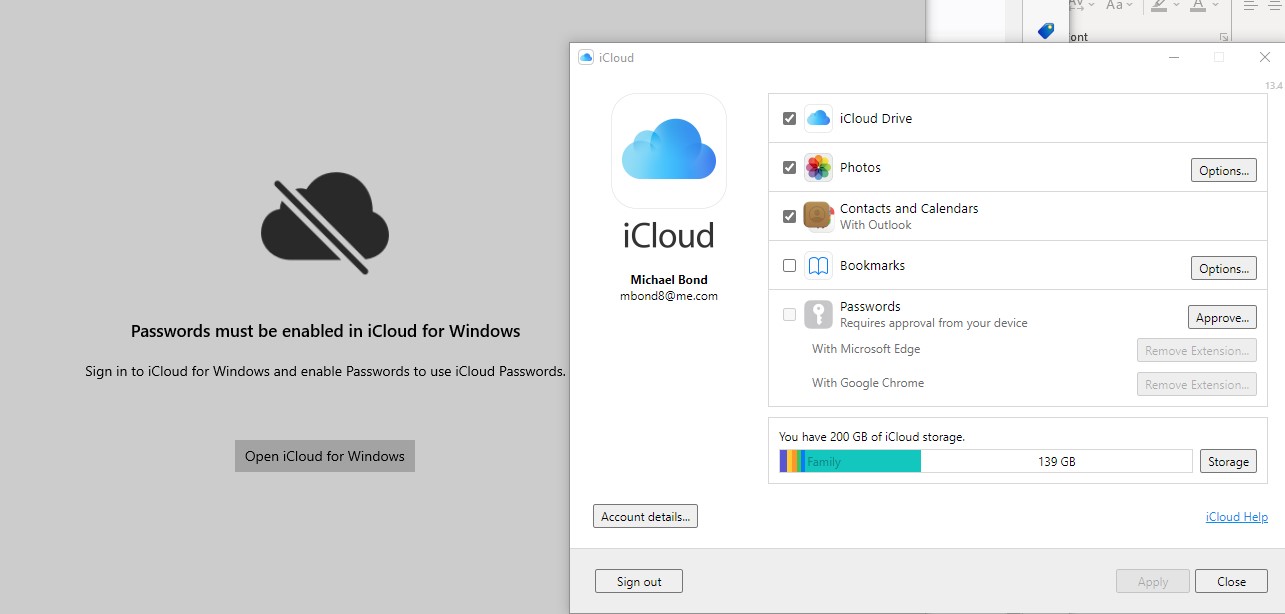Click the crossed-out cloud offline icon
The height and width of the screenshot is (614, 1285).
pos(324,222)
